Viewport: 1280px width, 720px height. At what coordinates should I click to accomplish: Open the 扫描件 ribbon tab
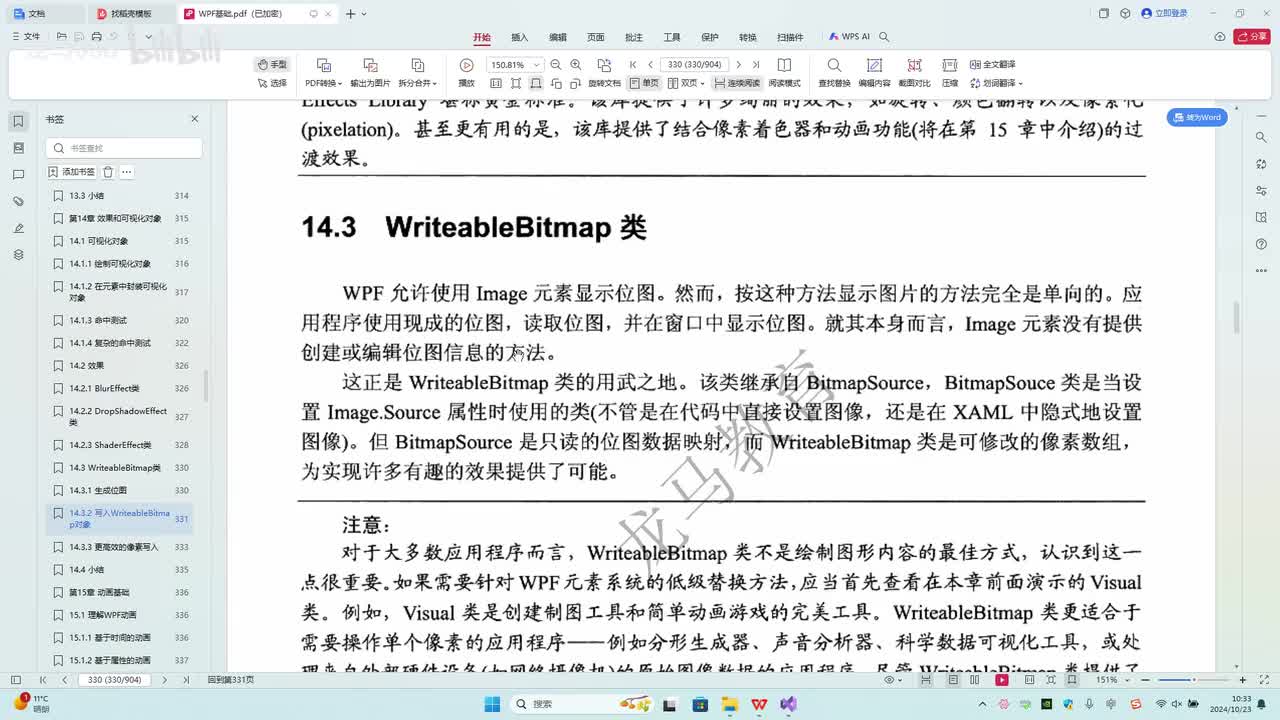(x=790, y=37)
